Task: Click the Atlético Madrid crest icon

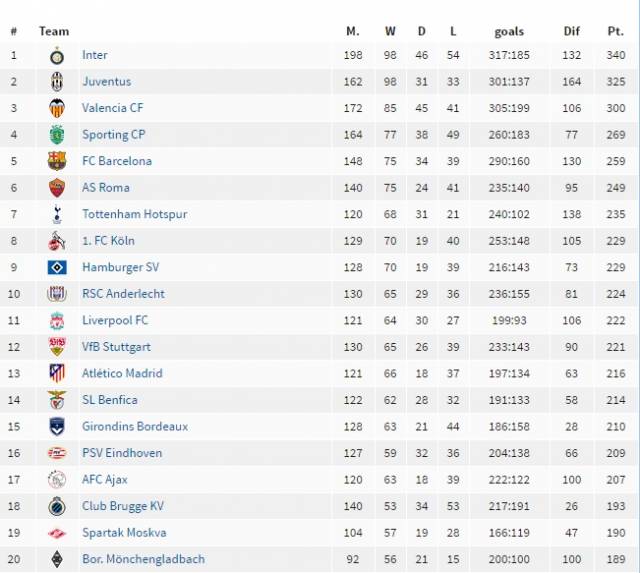Action: [57, 373]
